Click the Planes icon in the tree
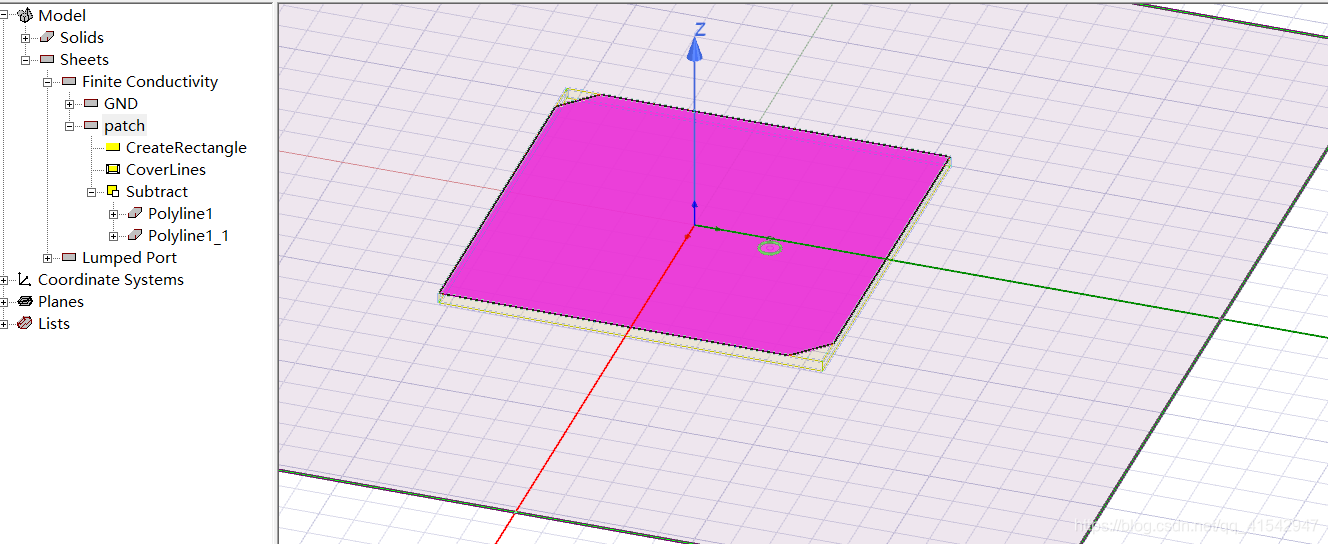The height and width of the screenshot is (544, 1328). pyautogui.click(x=25, y=301)
